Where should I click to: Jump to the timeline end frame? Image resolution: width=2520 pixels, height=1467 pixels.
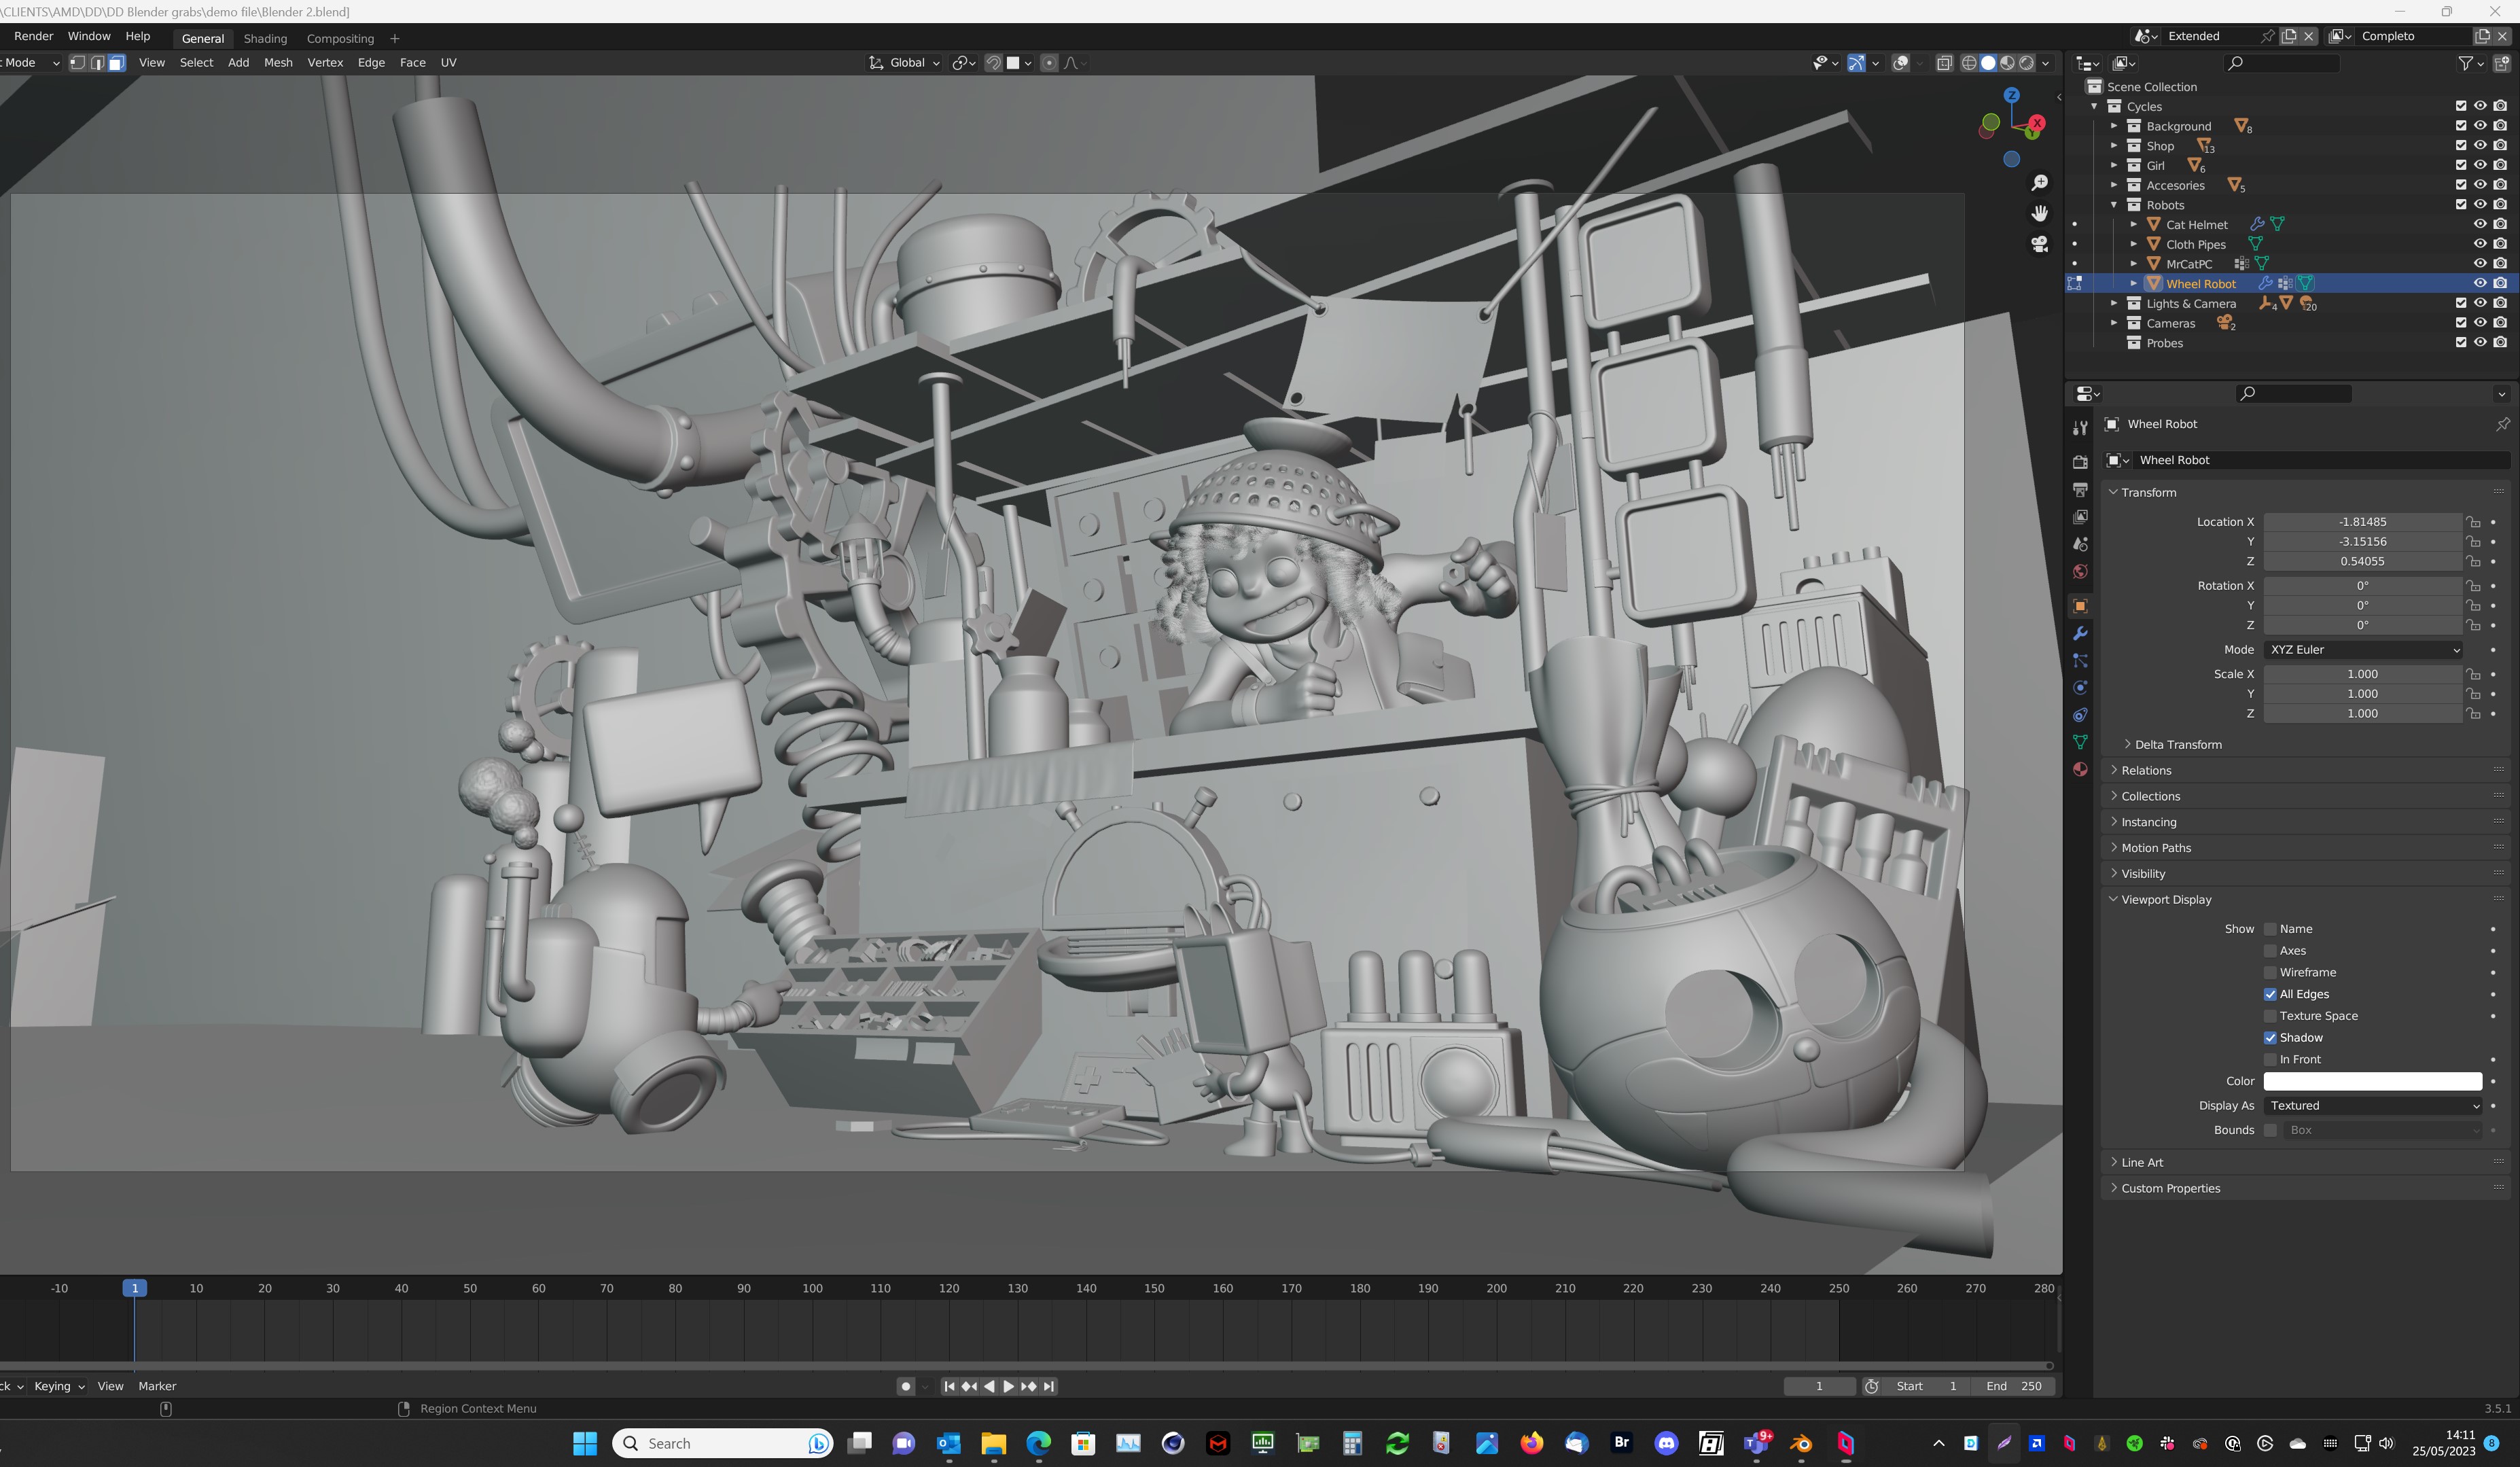tap(1049, 1387)
